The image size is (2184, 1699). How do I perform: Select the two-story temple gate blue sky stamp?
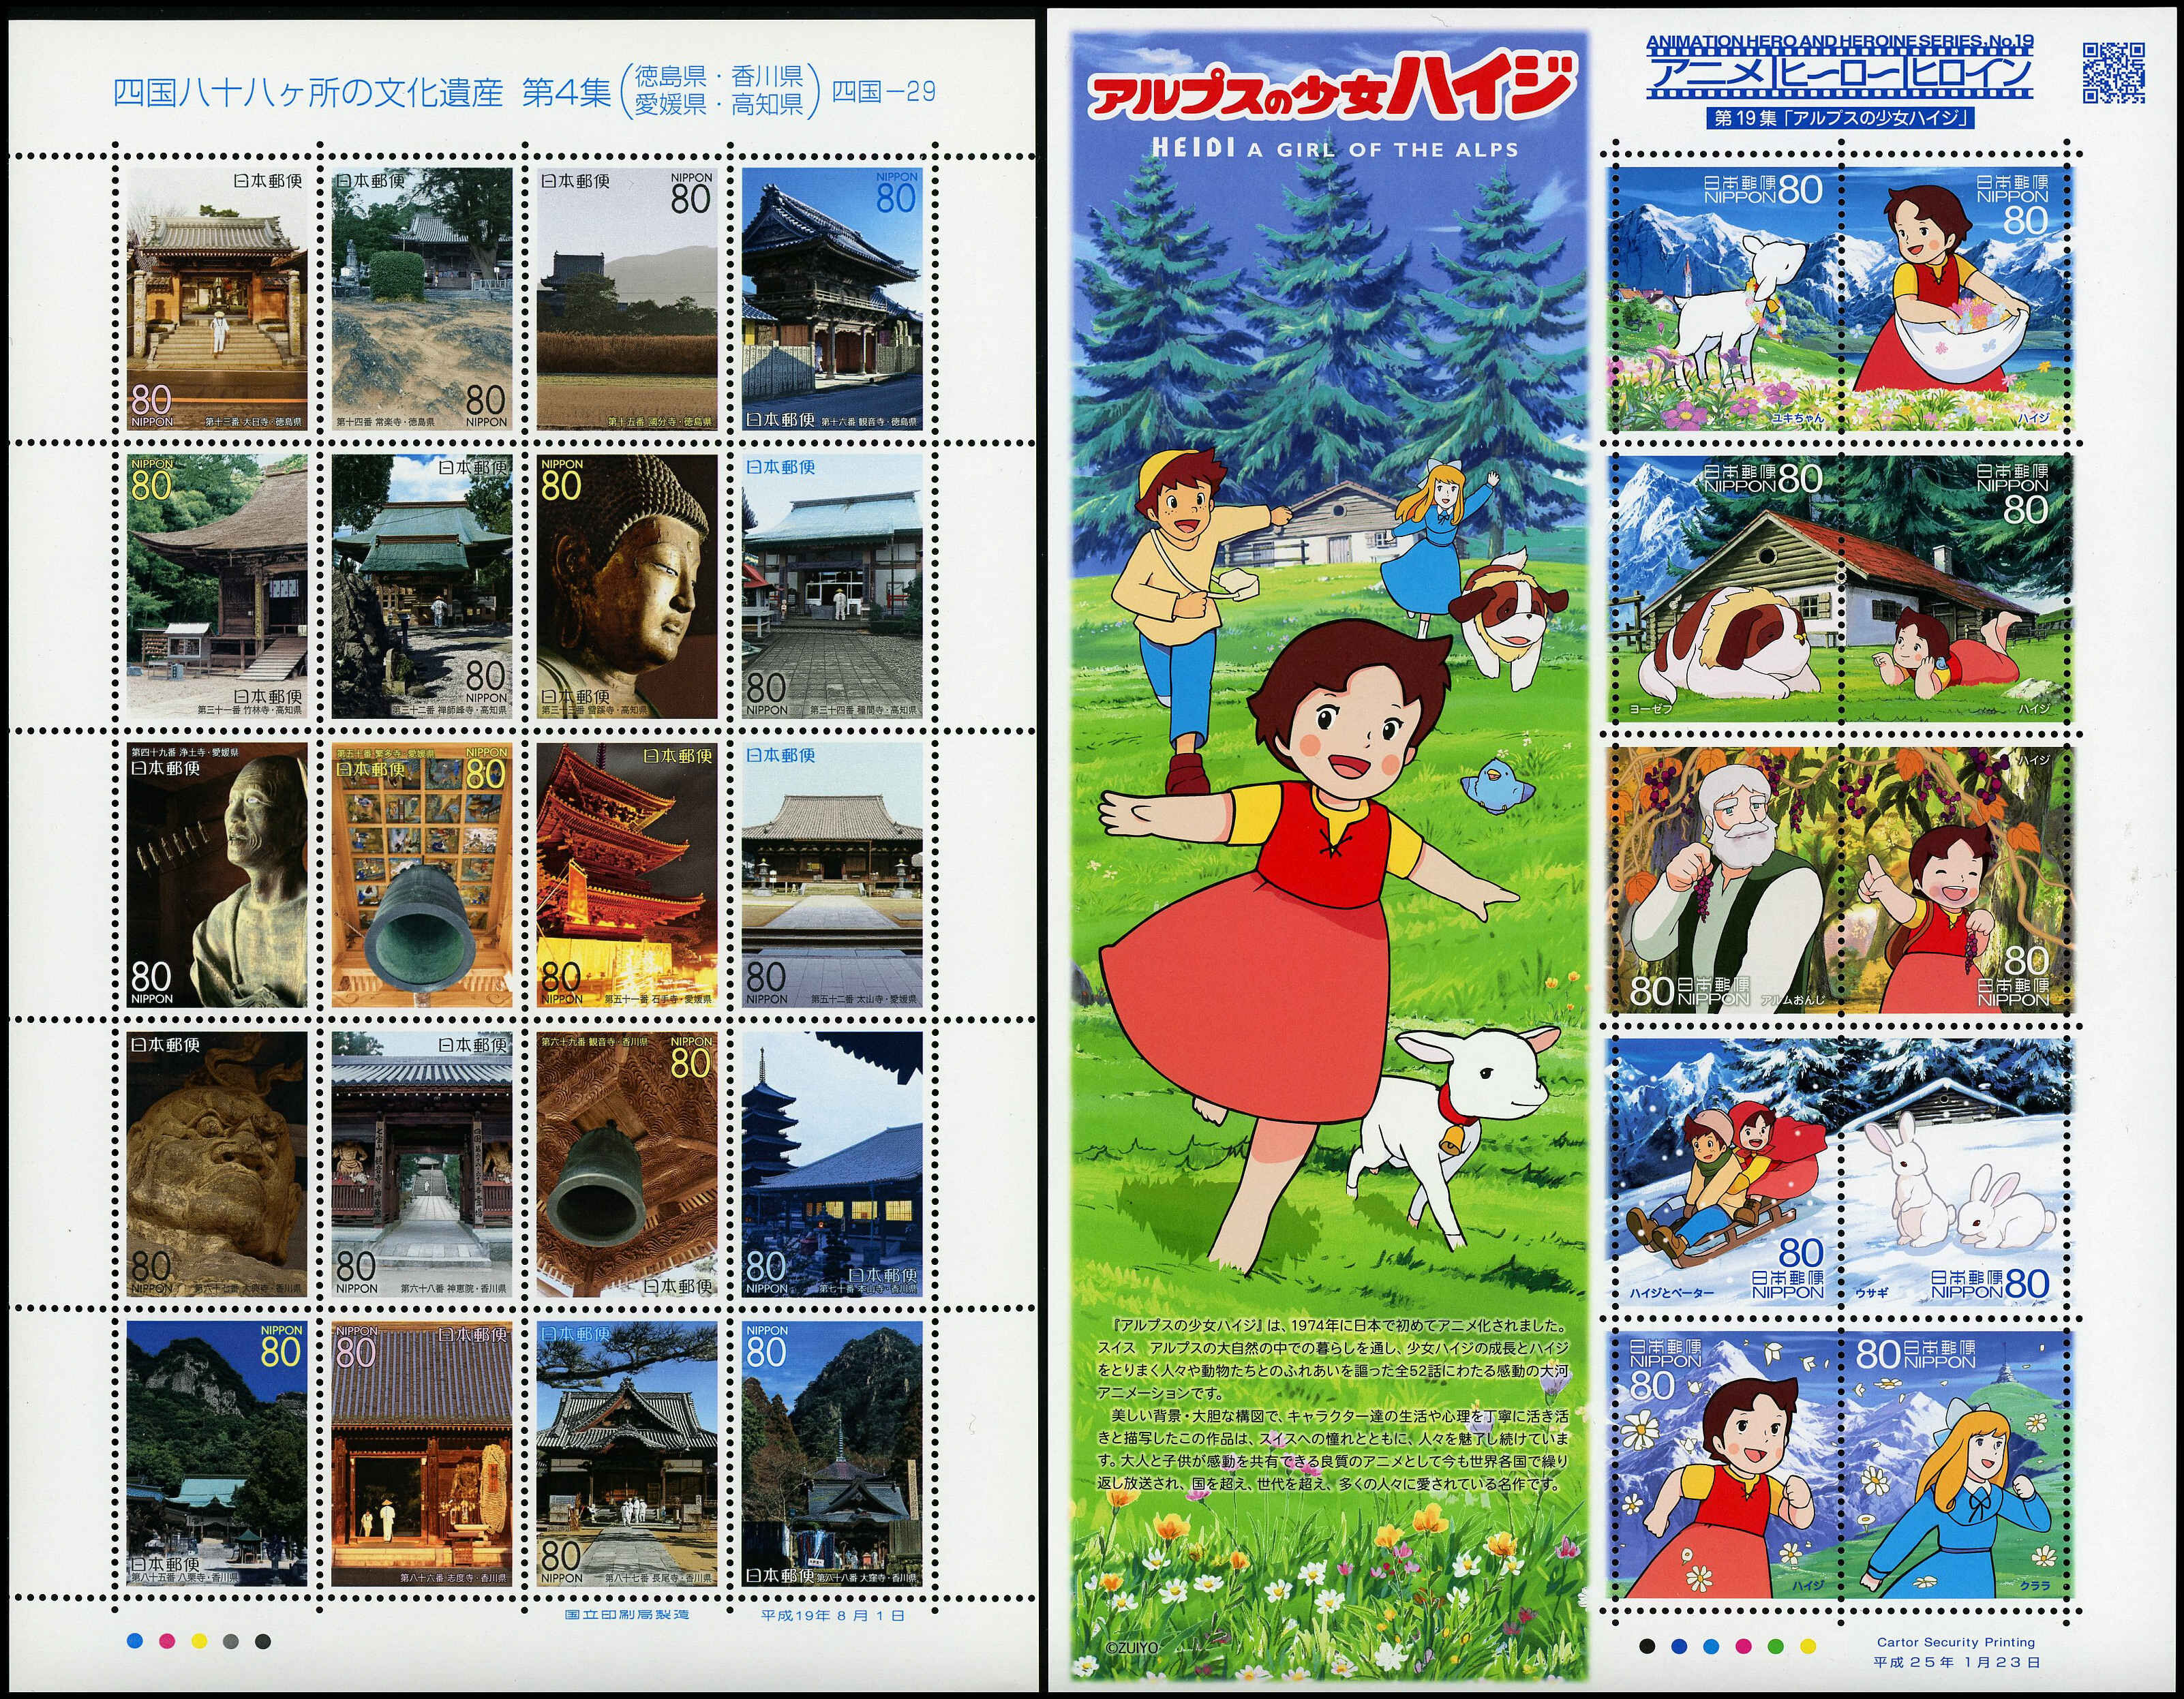click(x=832, y=299)
